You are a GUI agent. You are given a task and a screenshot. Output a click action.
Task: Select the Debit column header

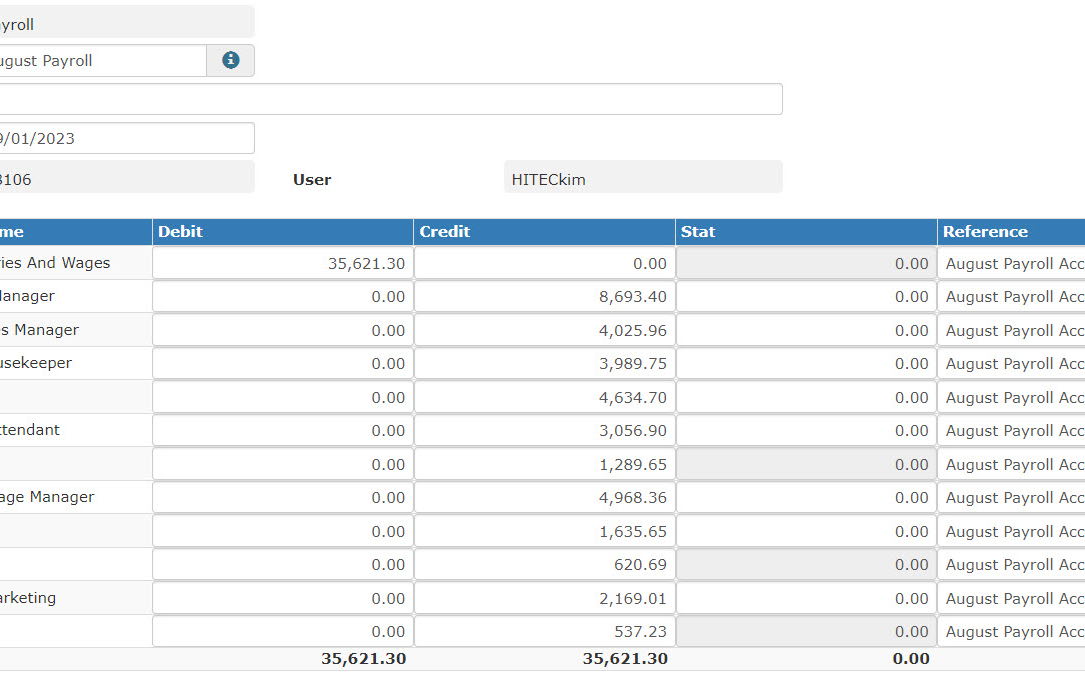(x=283, y=231)
